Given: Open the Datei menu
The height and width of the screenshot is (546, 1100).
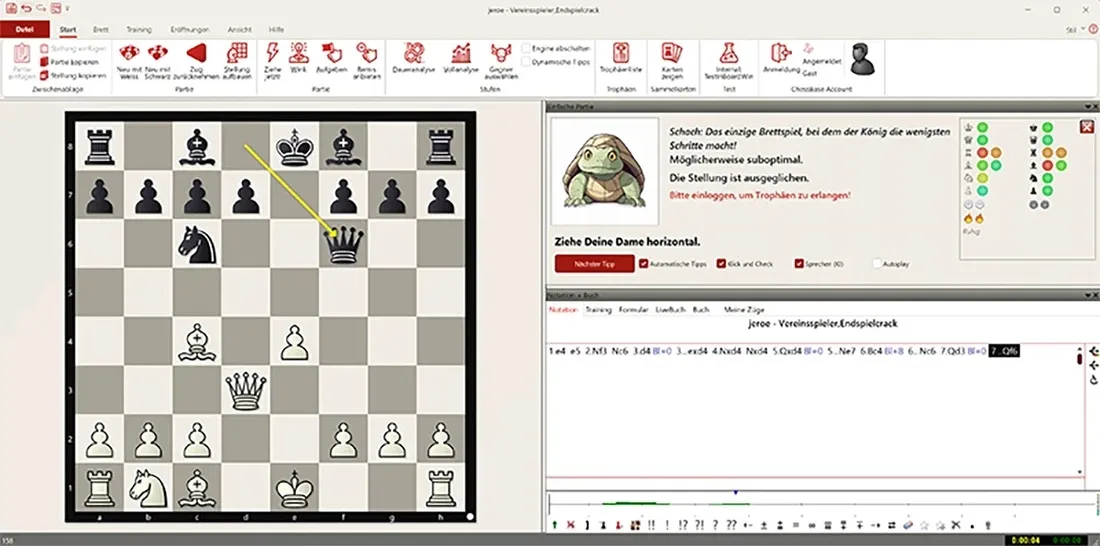Looking at the screenshot, I should click(x=25, y=29).
